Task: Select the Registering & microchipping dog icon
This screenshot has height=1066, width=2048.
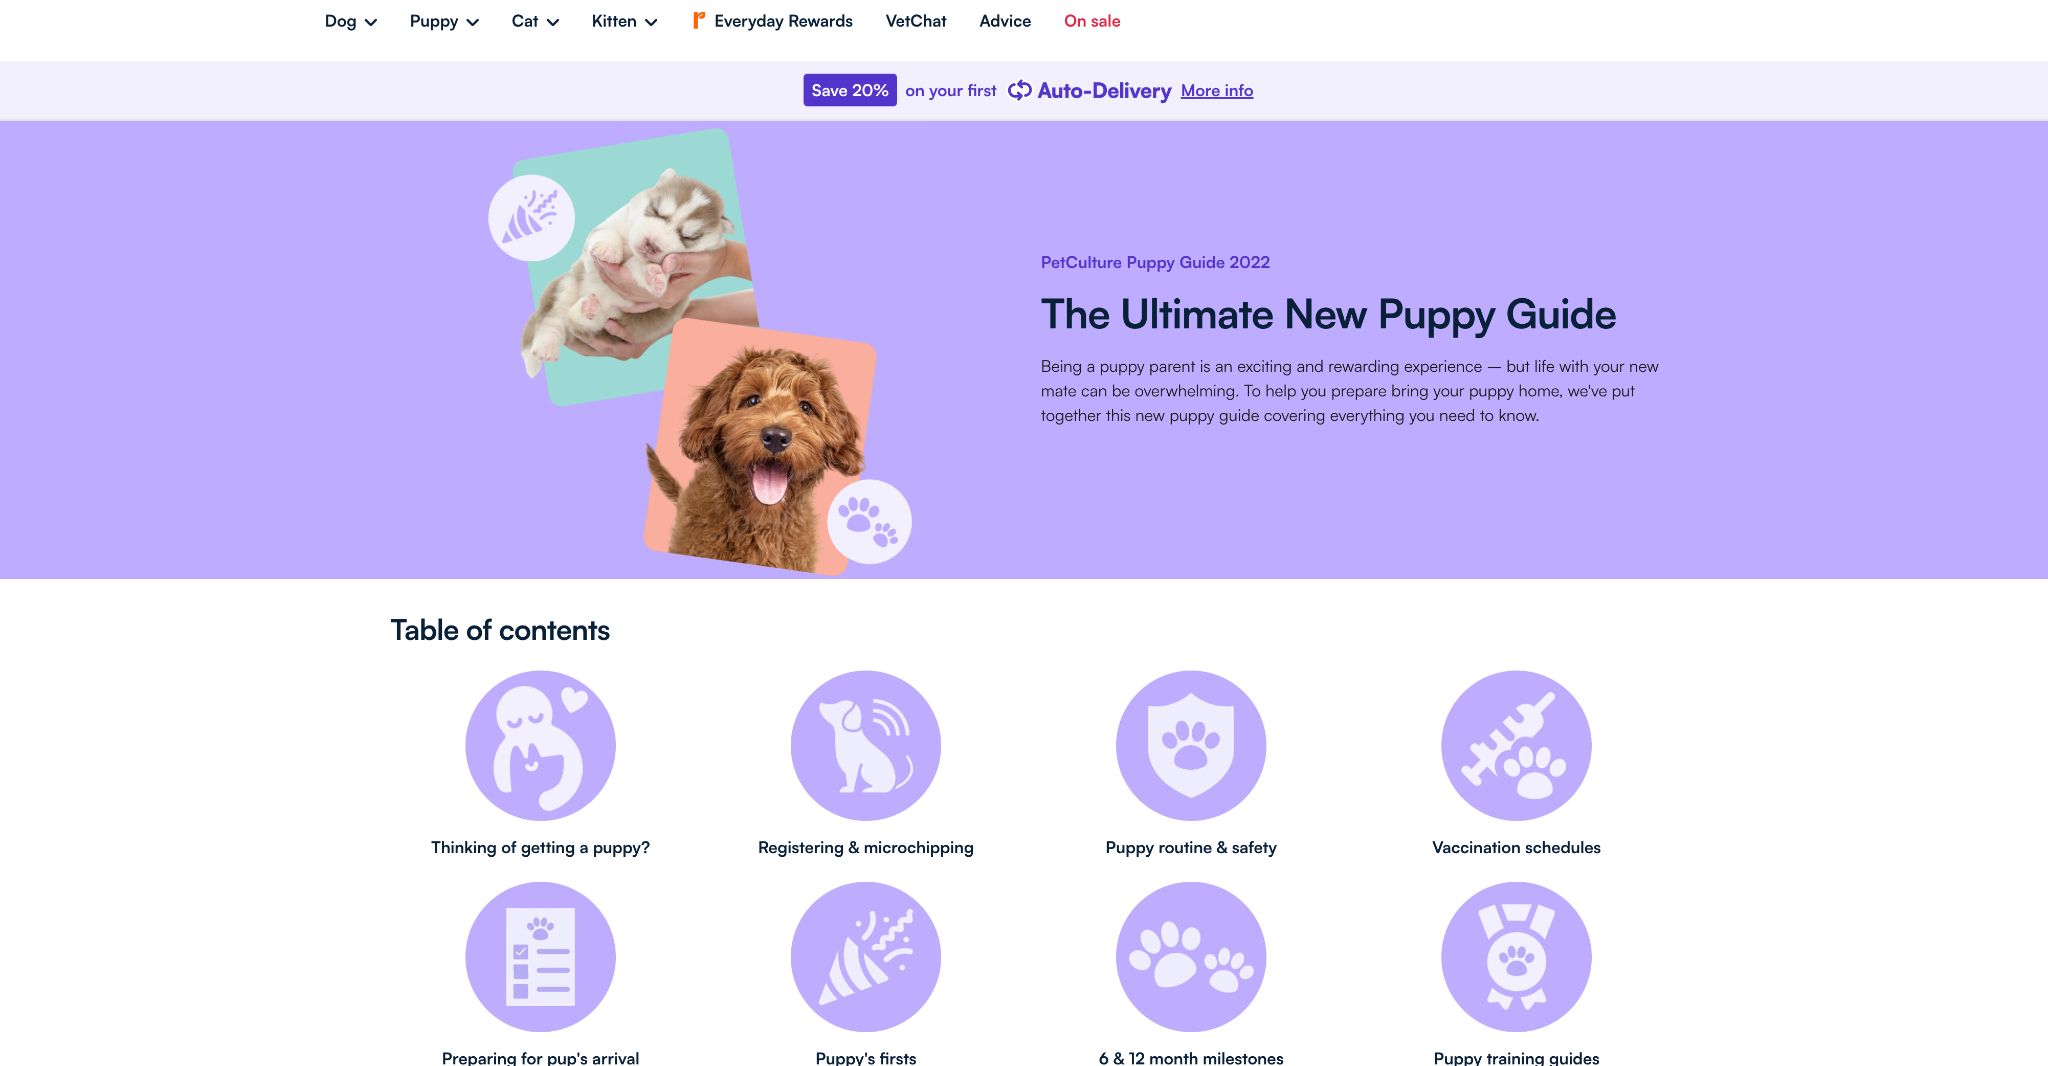Action: pyautogui.click(x=866, y=746)
